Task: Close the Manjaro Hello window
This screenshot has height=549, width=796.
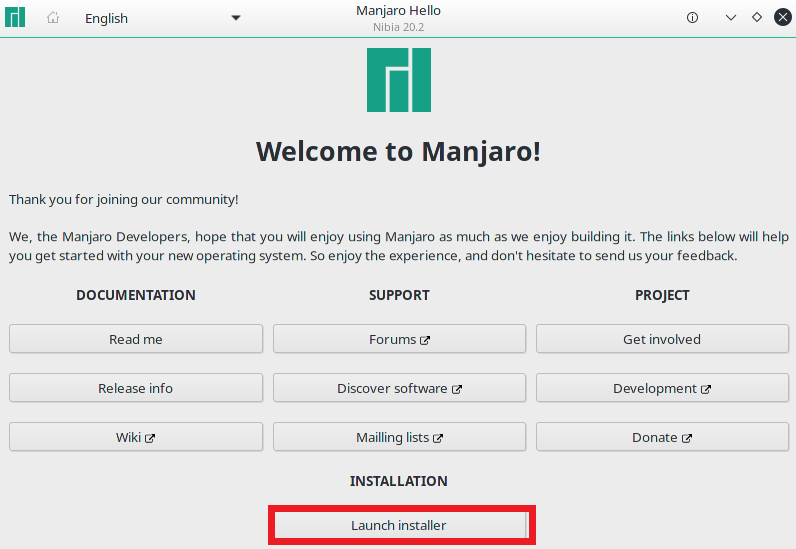Action: pos(783,17)
